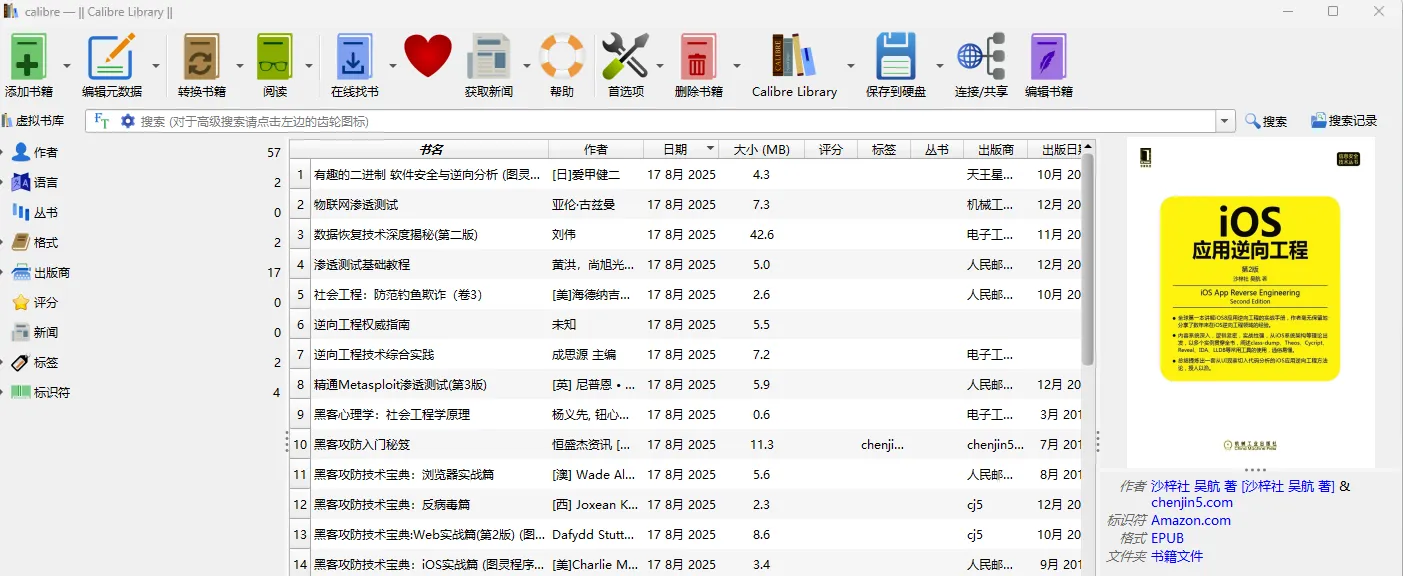
Task: Click the Add Books (添加书籍) icon
Action: coord(29,57)
